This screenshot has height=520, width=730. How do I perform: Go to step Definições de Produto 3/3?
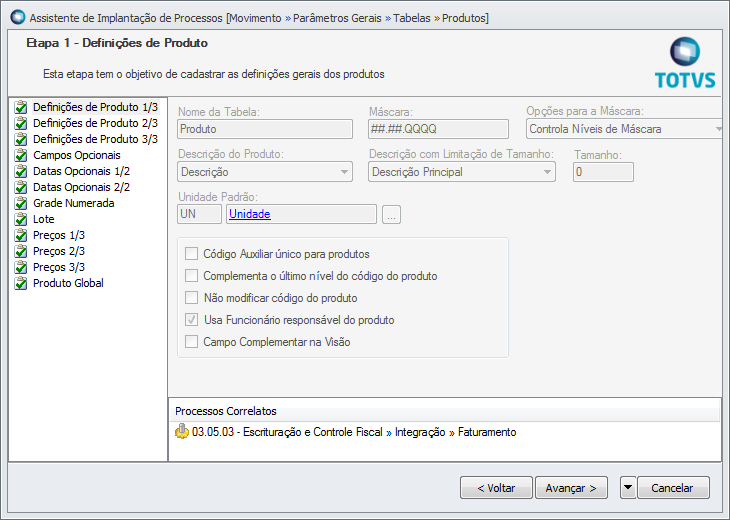click(x=95, y=139)
